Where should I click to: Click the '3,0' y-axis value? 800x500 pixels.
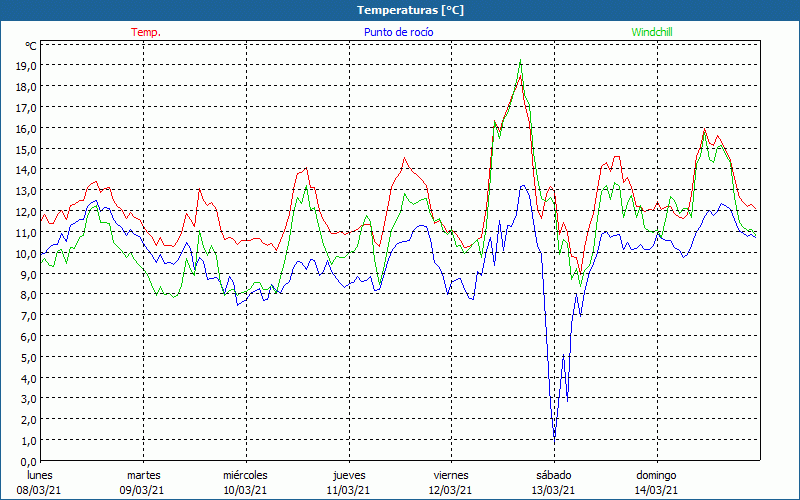point(29,399)
